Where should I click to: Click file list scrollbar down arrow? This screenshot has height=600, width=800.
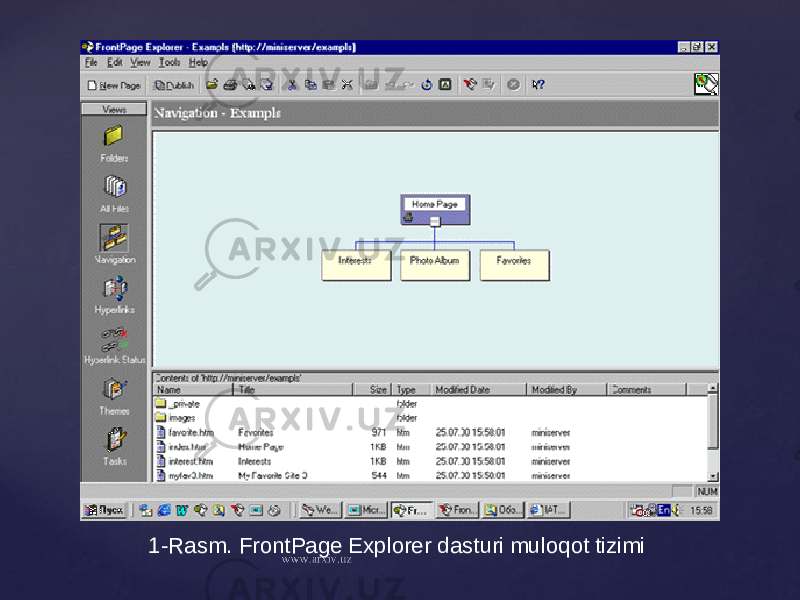pos(713,477)
